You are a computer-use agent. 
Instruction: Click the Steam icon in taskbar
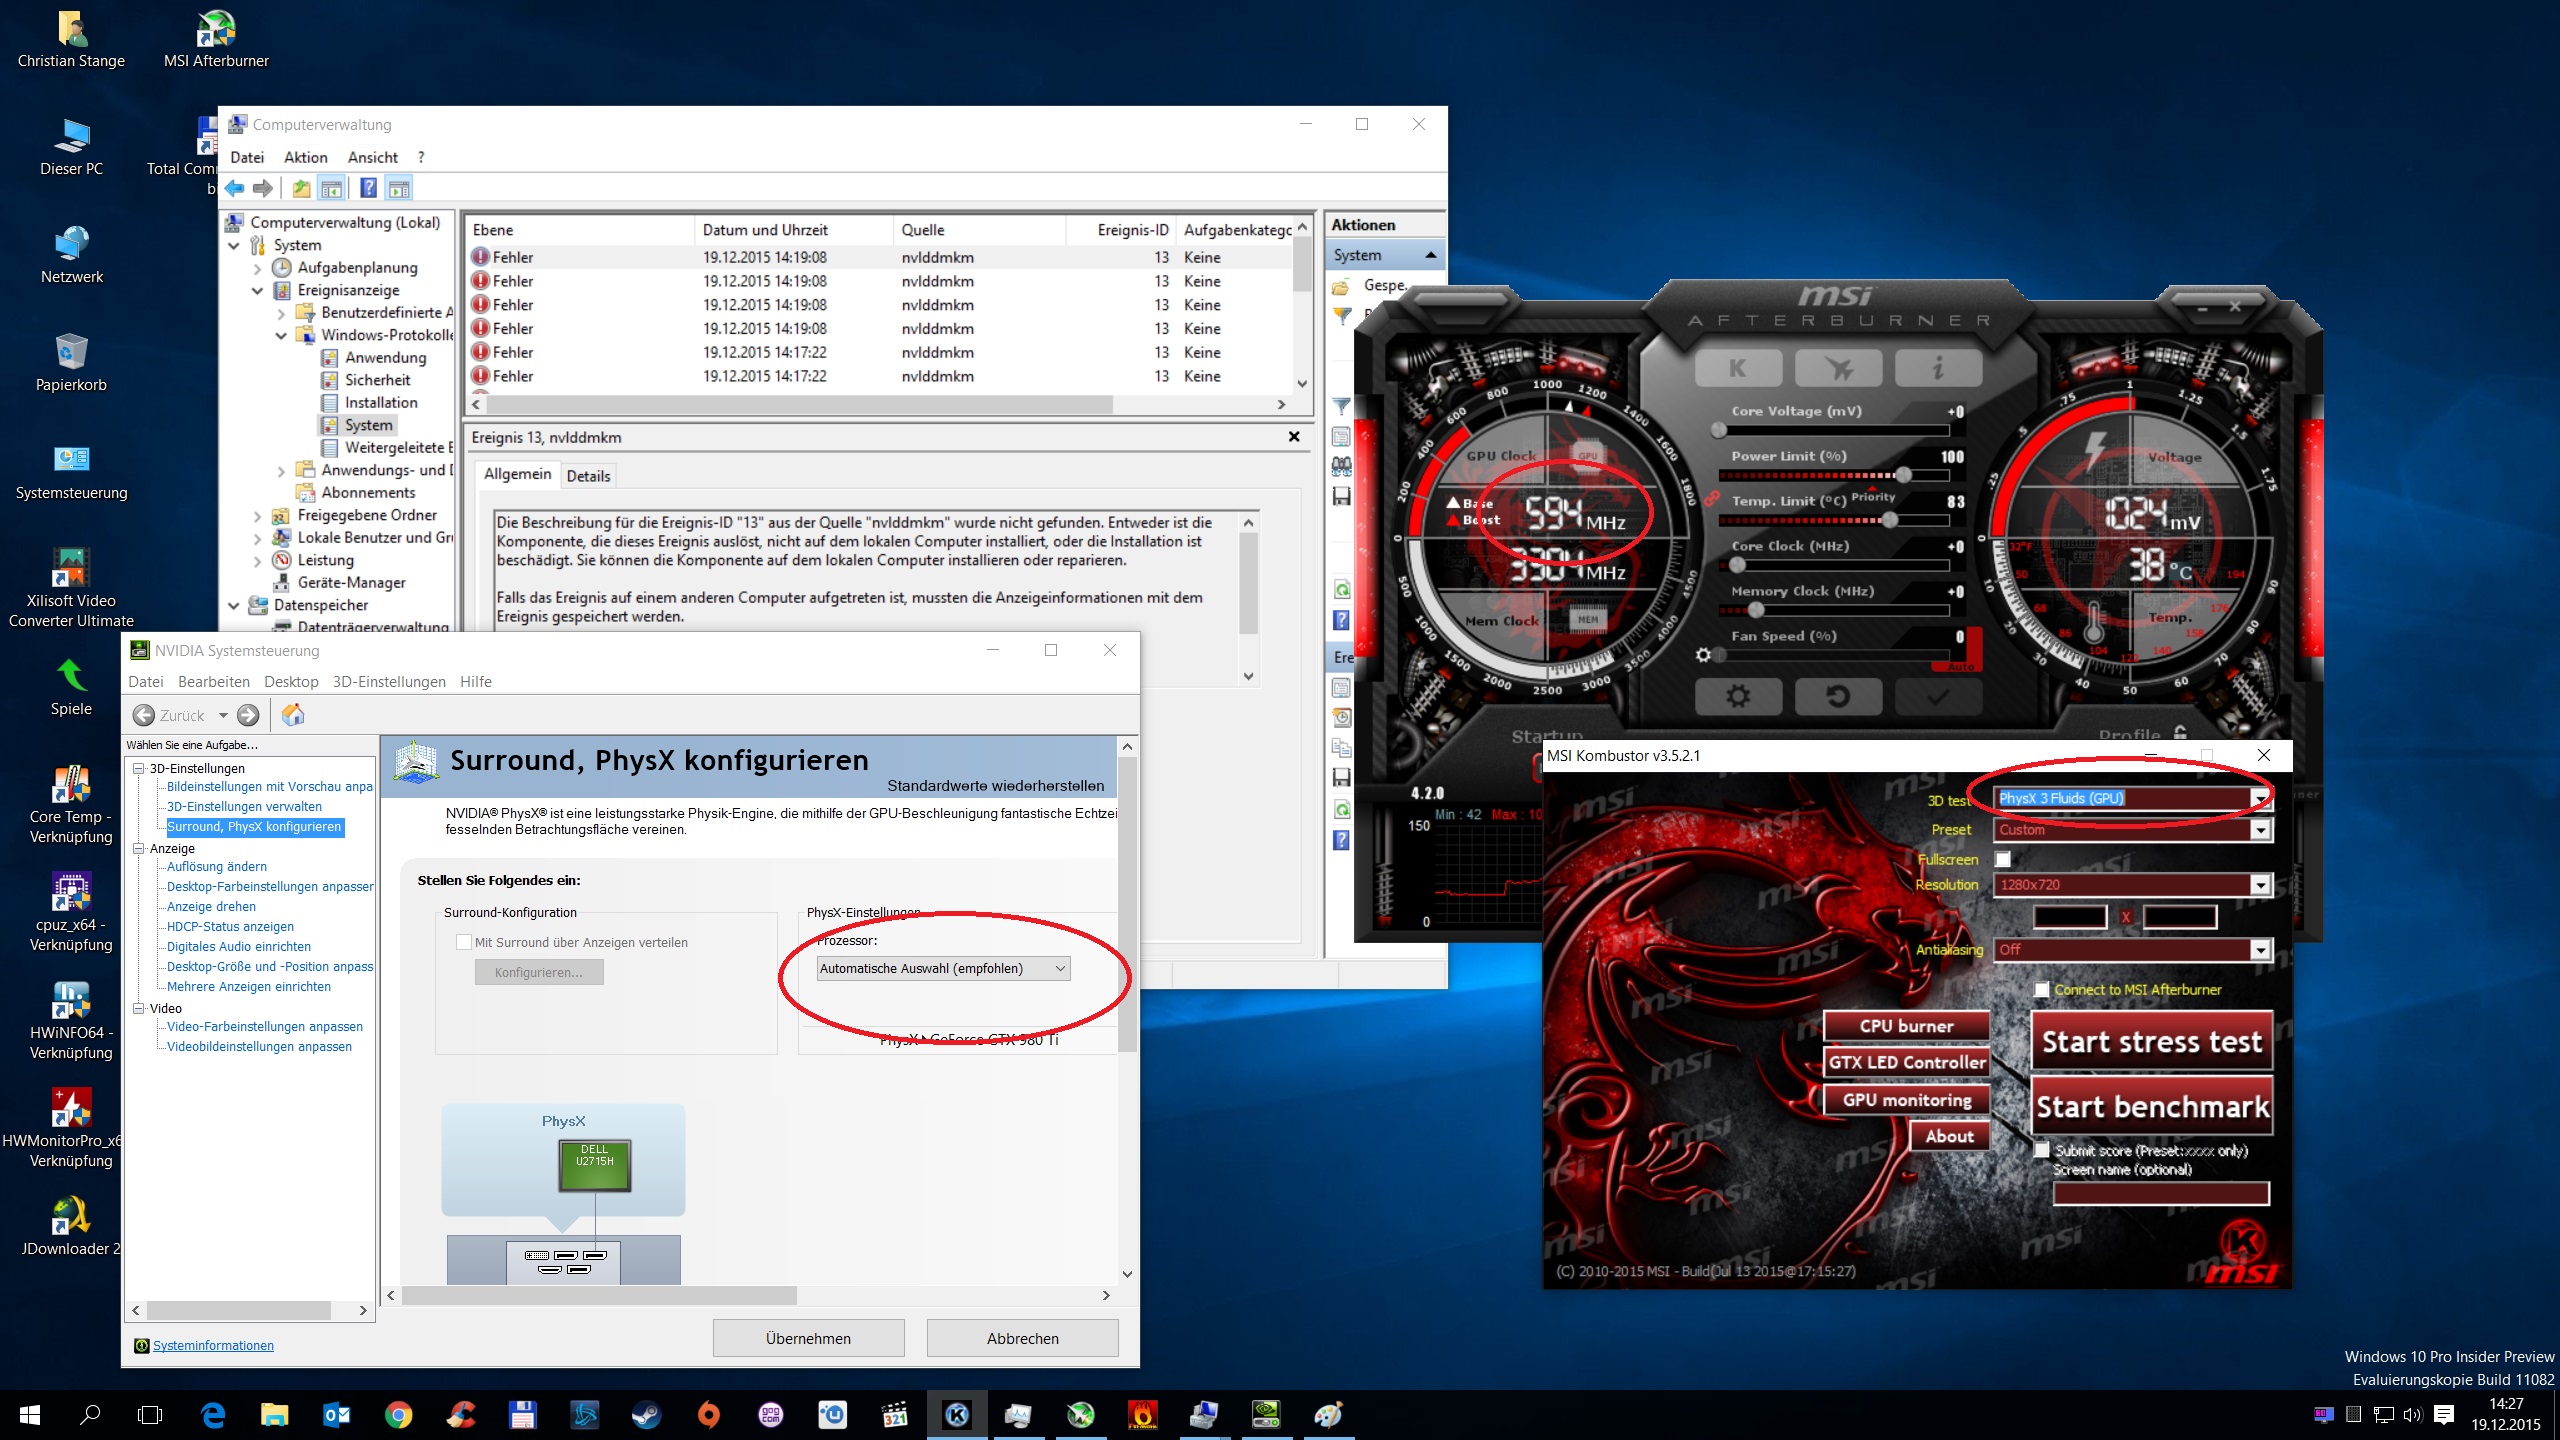[646, 1414]
